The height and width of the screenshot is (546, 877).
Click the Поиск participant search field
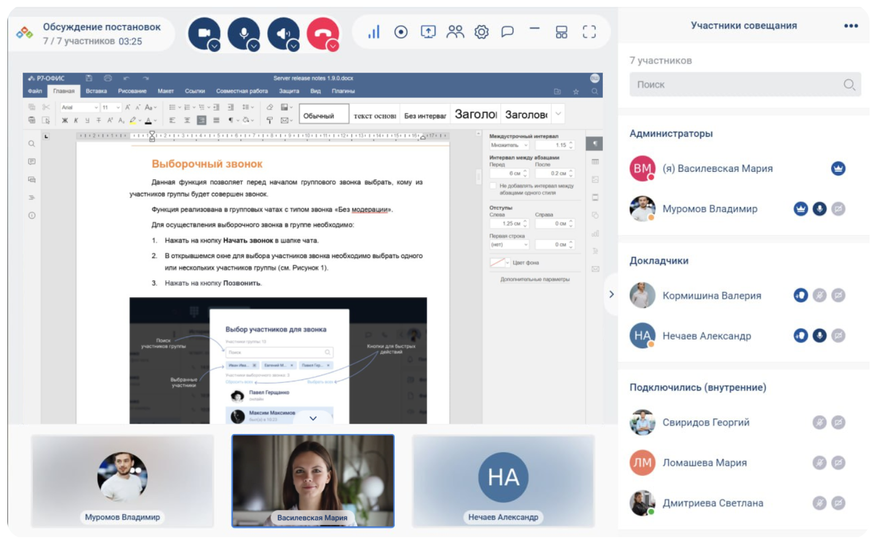(x=735, y=85)
